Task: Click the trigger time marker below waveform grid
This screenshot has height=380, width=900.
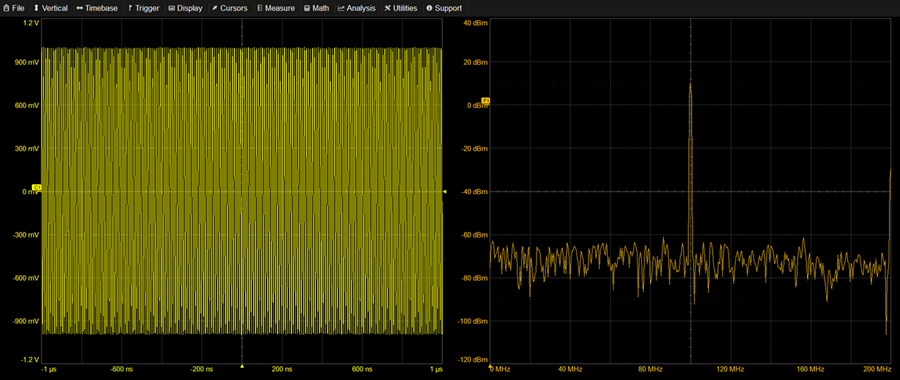Action: click(242, 366)
